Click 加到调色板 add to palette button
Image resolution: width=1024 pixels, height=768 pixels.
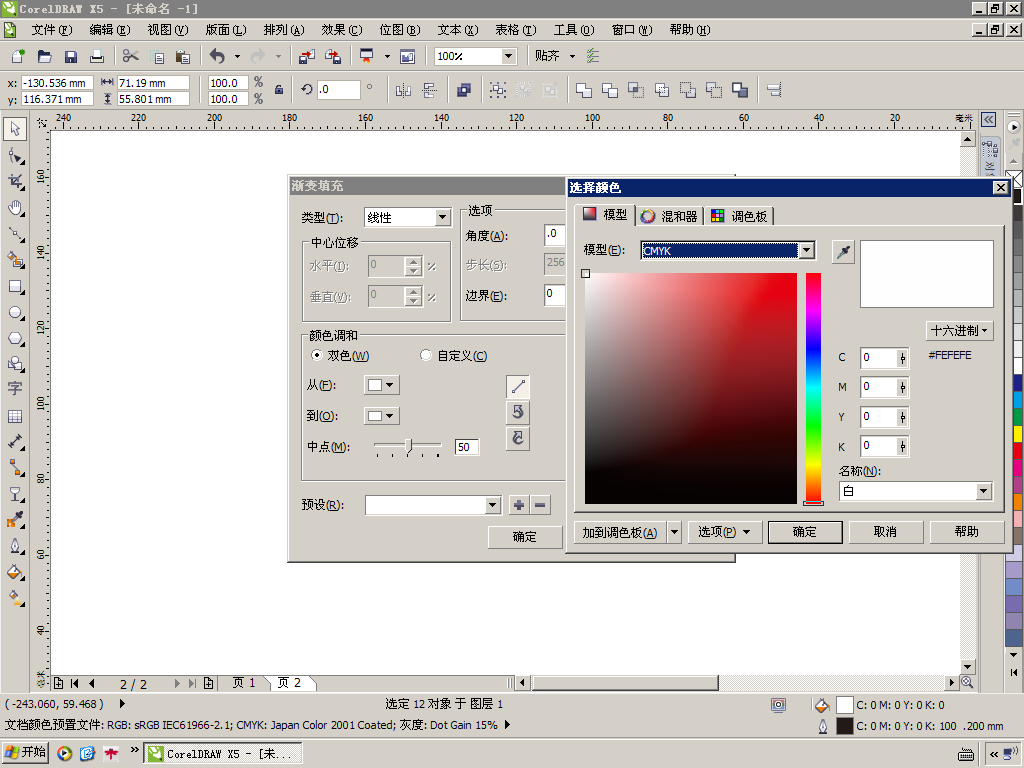[619, 532]
